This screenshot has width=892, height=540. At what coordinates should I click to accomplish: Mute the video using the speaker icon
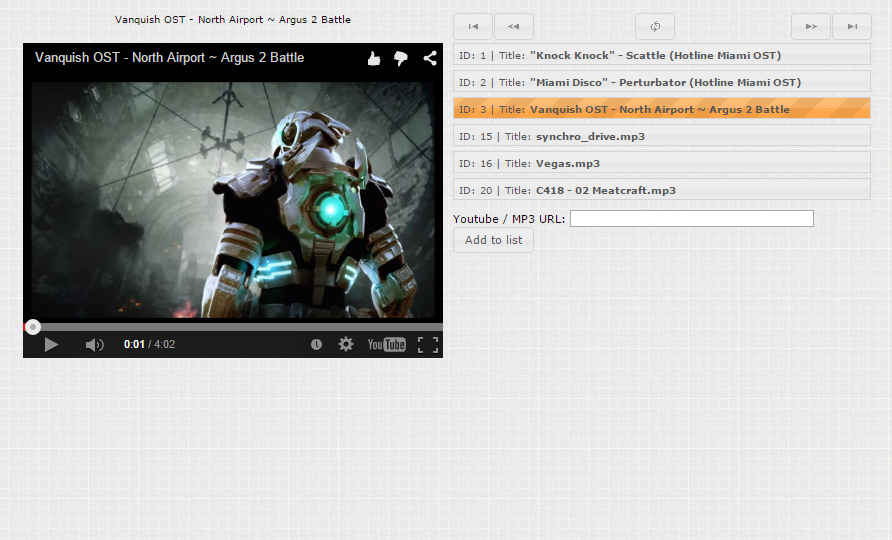click(94, 344)
